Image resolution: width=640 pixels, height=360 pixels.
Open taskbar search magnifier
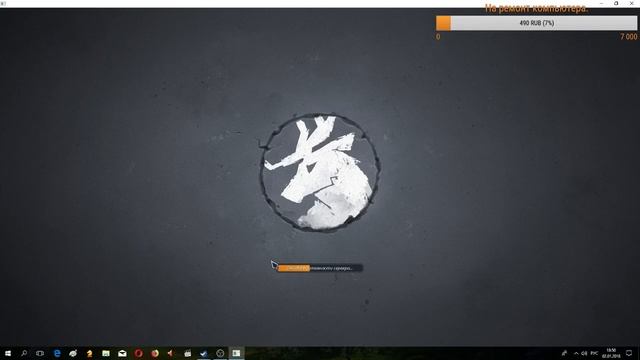click(24, 353)
